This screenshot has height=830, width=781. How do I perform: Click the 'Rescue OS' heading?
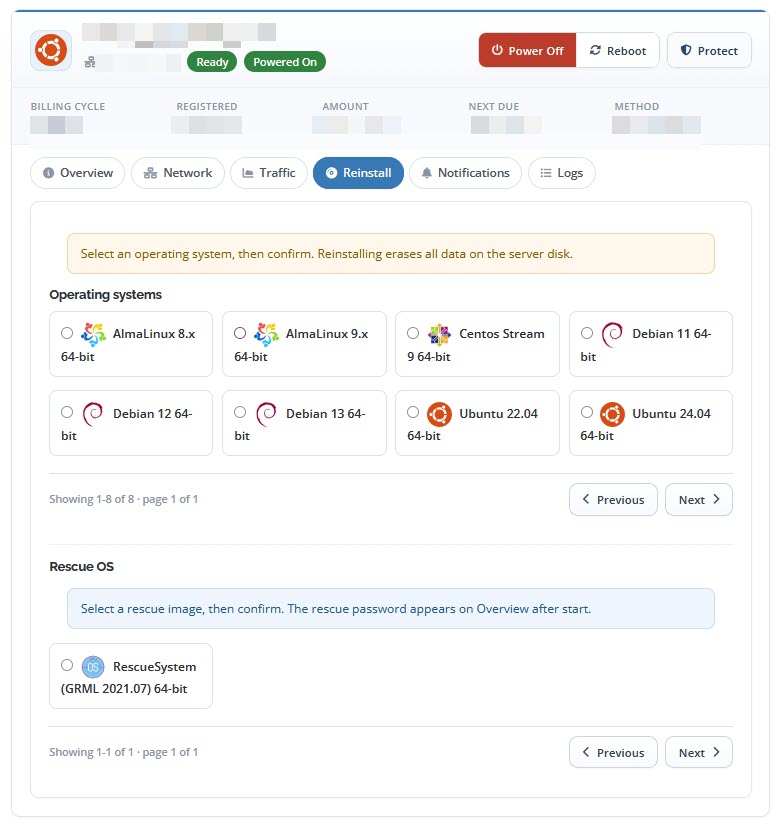click(x=82, y=567)
